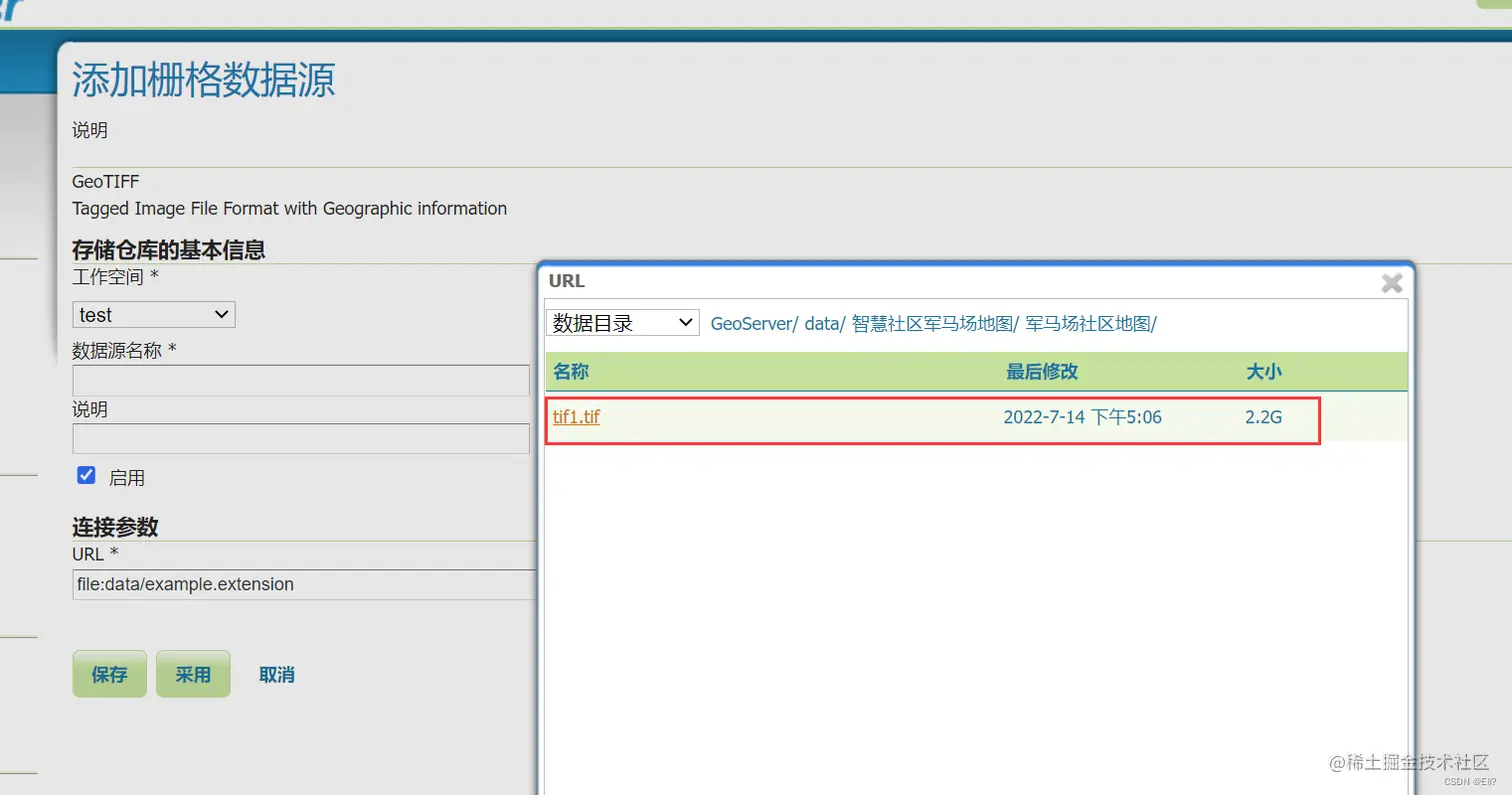Go to 军马场社区地图/ breadcrumb folder
1512x795 pixels.
(1091, 323)
